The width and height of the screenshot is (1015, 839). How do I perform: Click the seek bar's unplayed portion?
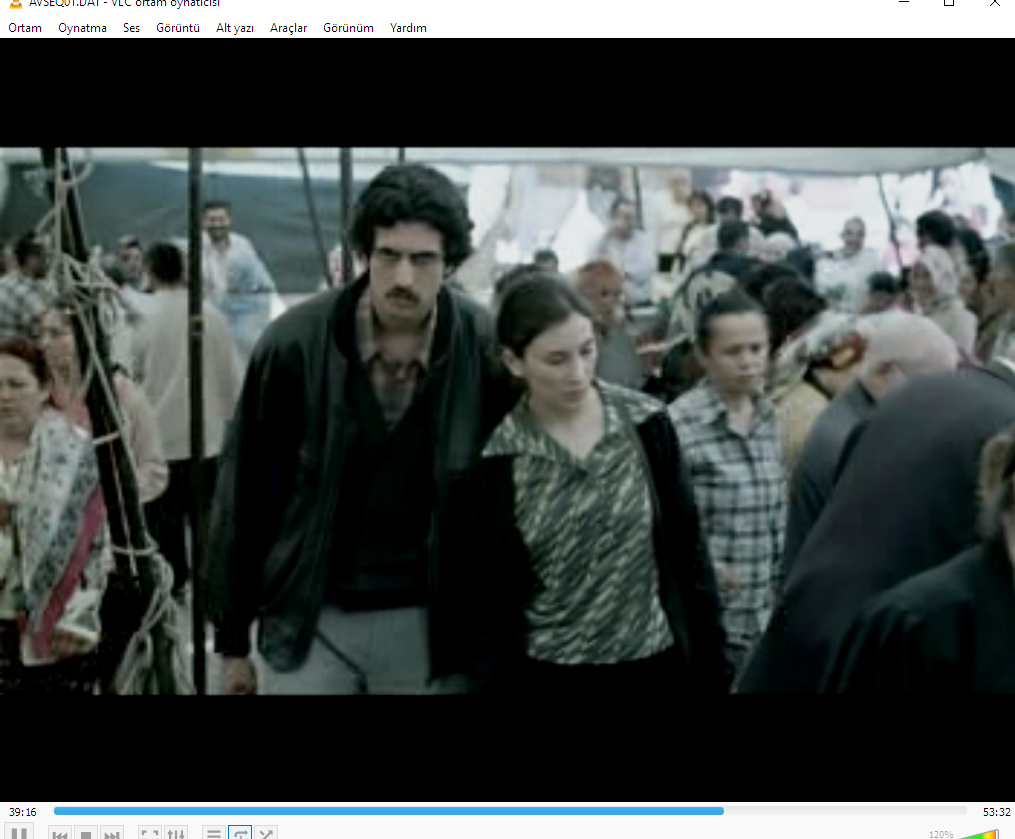click(845, 811)
